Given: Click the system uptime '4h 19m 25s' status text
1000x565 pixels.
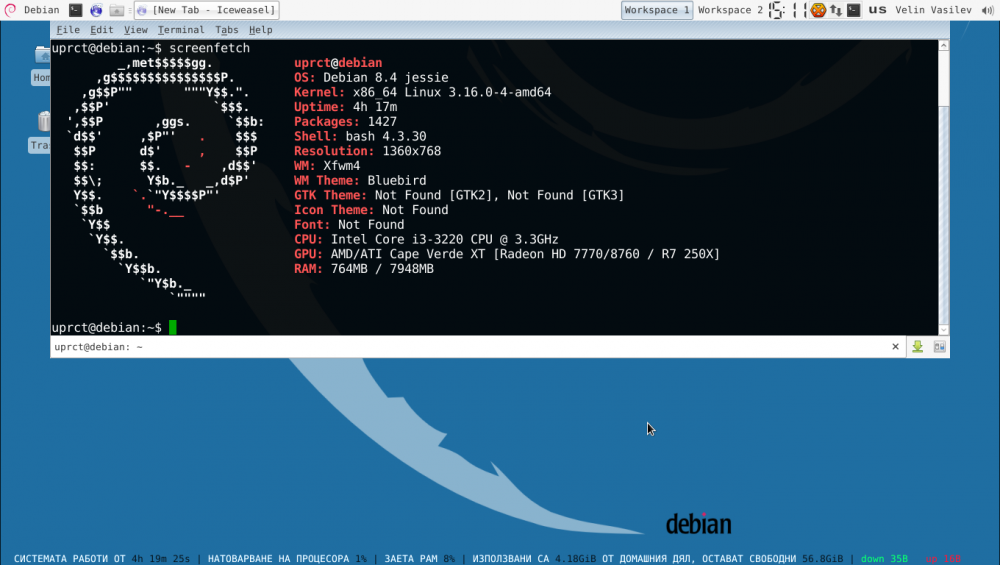Looking at the screenshot, I should [x=161, y=559].
